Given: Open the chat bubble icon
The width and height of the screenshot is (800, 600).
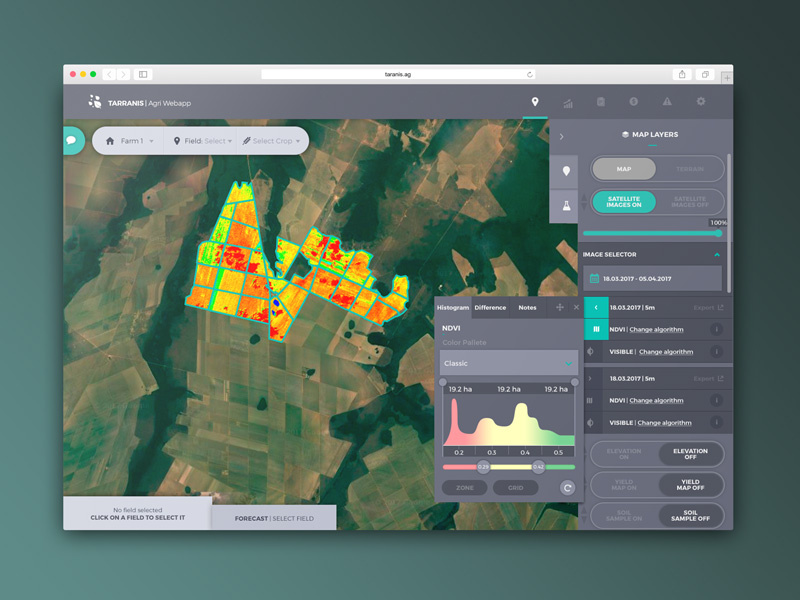Looking at the screenshot, I should [72, 141].
